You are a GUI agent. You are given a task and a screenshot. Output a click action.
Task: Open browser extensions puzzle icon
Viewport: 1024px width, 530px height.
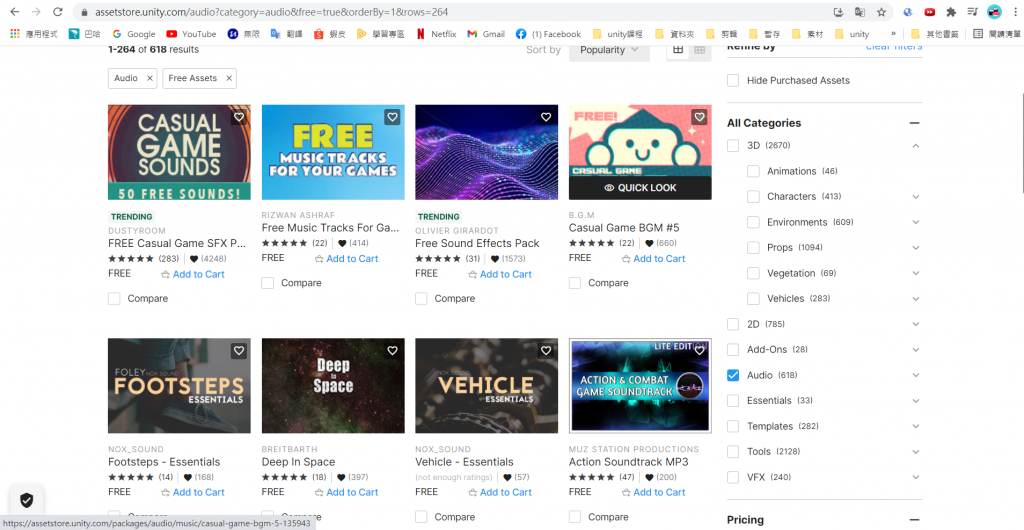(x=951, y=12)
